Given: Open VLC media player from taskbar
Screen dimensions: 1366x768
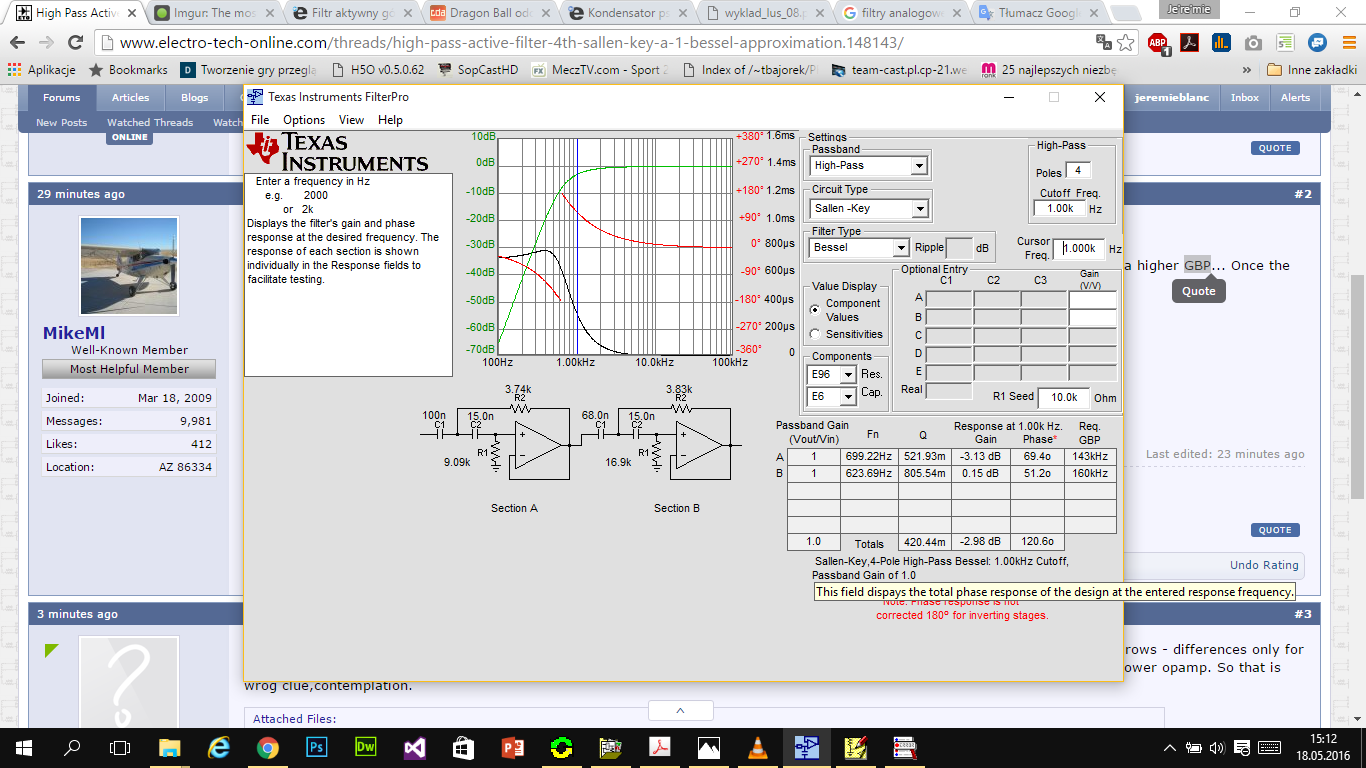Looking at the screenshot, I should coord(758,747).
